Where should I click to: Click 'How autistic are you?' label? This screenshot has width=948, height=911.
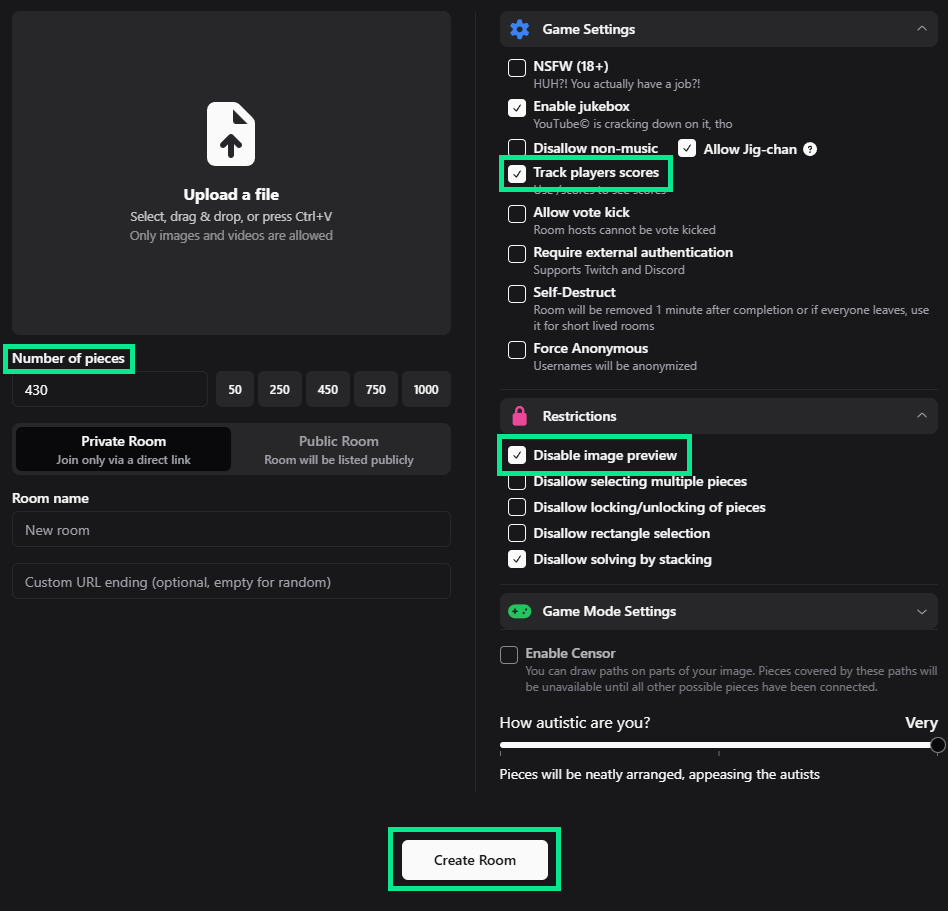click(x=574, y=722)
